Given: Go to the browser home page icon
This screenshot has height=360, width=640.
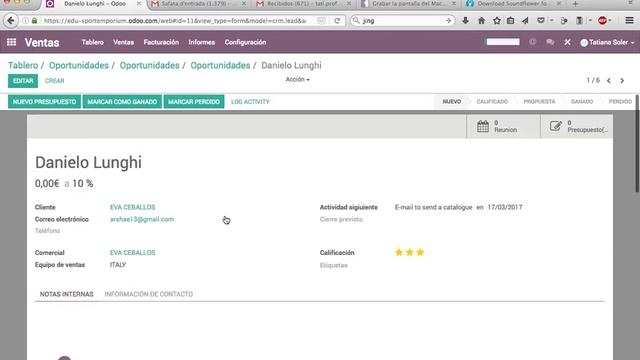Looking at the screenshot, I should (481, 20).
